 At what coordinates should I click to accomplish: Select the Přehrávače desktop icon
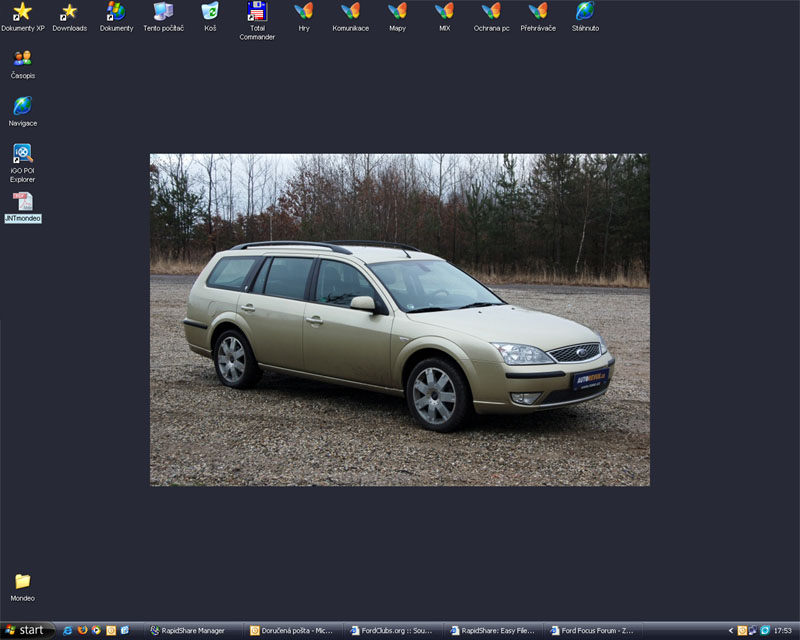(538, 12)
